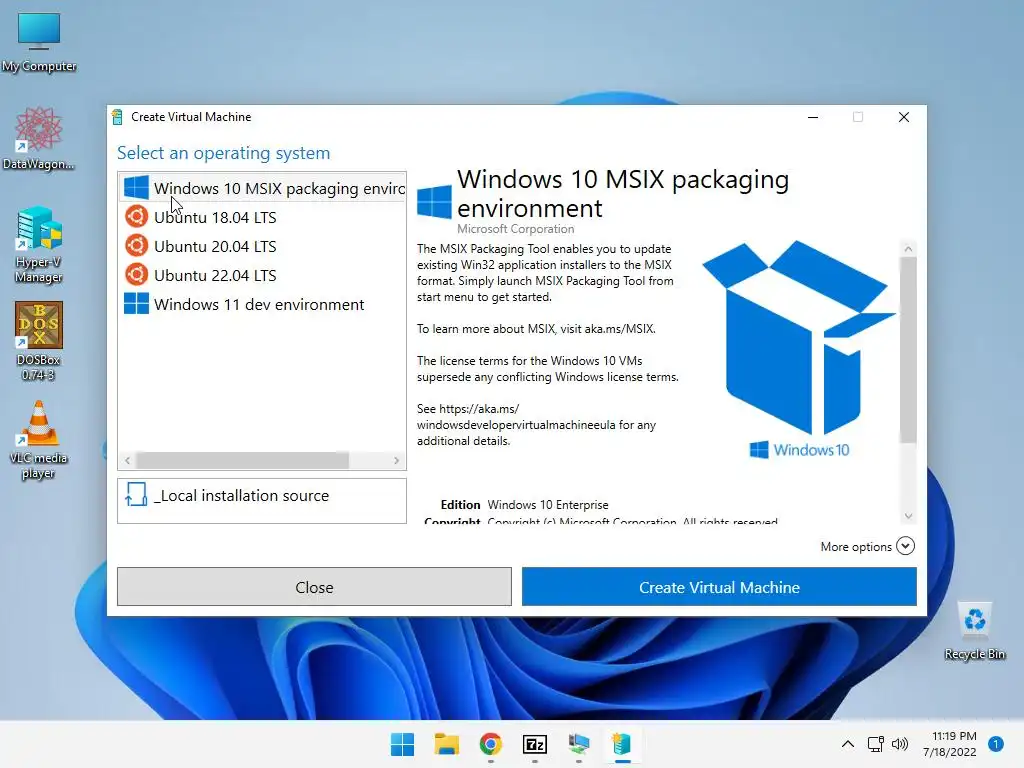Click the More options label

click(856, 547)
